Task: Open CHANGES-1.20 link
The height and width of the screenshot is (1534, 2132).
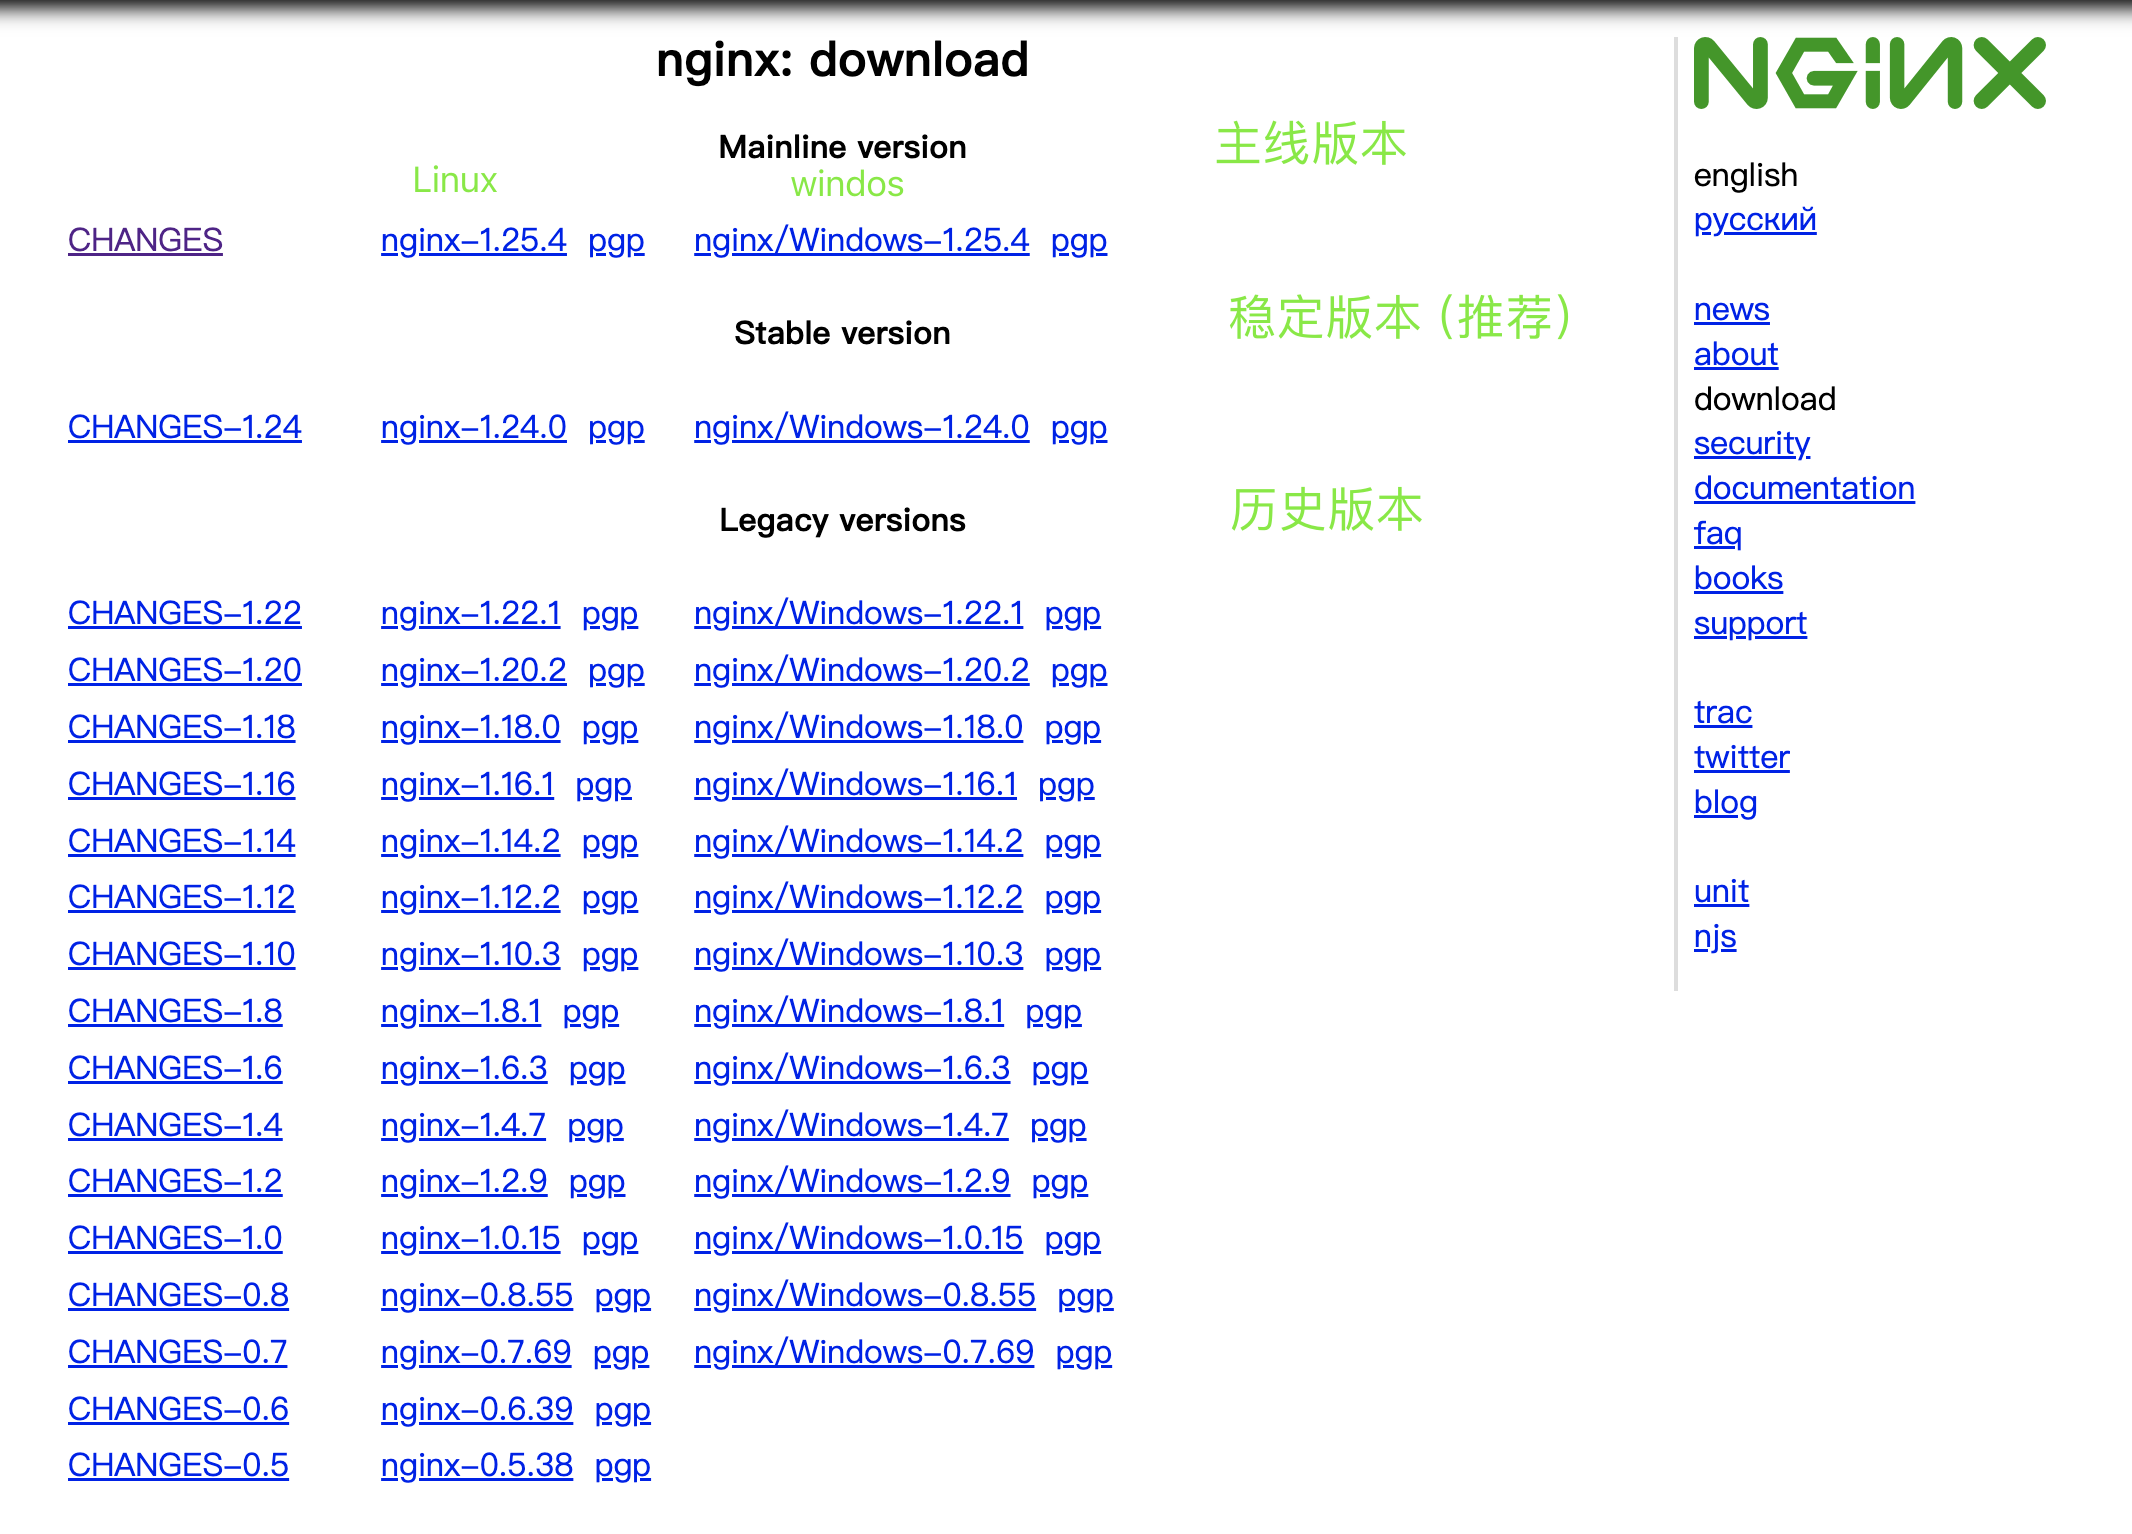Action: pos(185,670)
